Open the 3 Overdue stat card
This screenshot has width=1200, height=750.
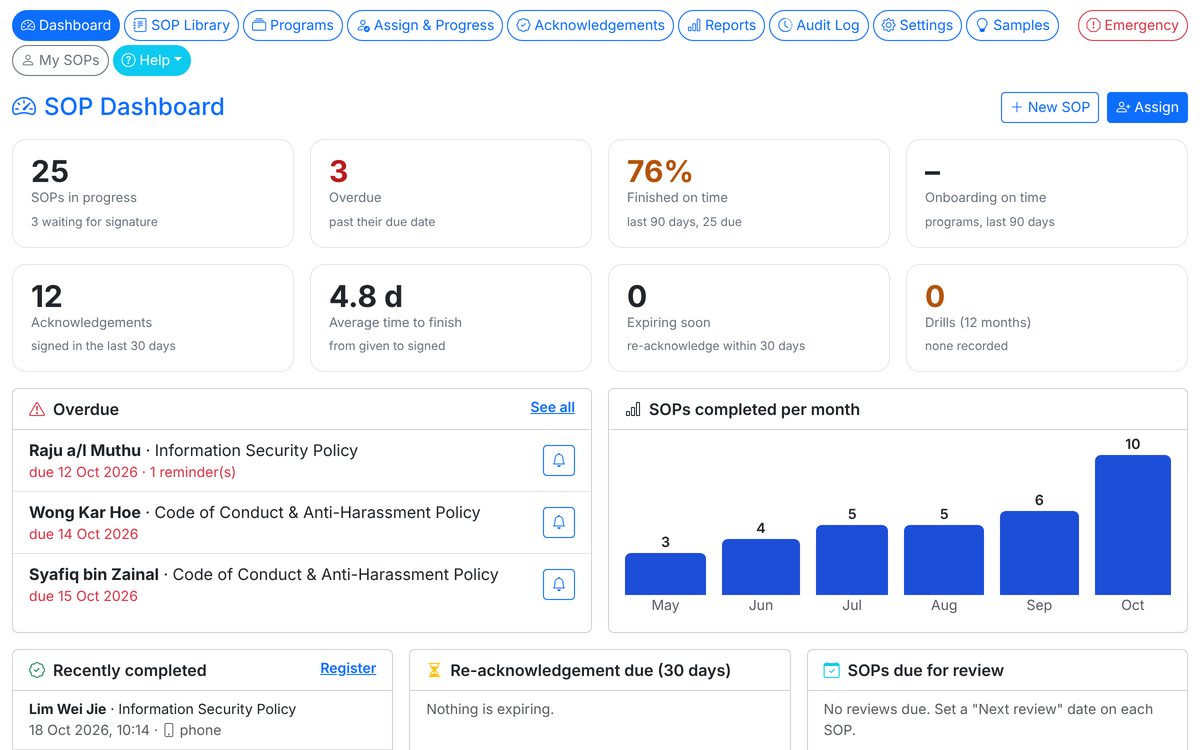451,193
